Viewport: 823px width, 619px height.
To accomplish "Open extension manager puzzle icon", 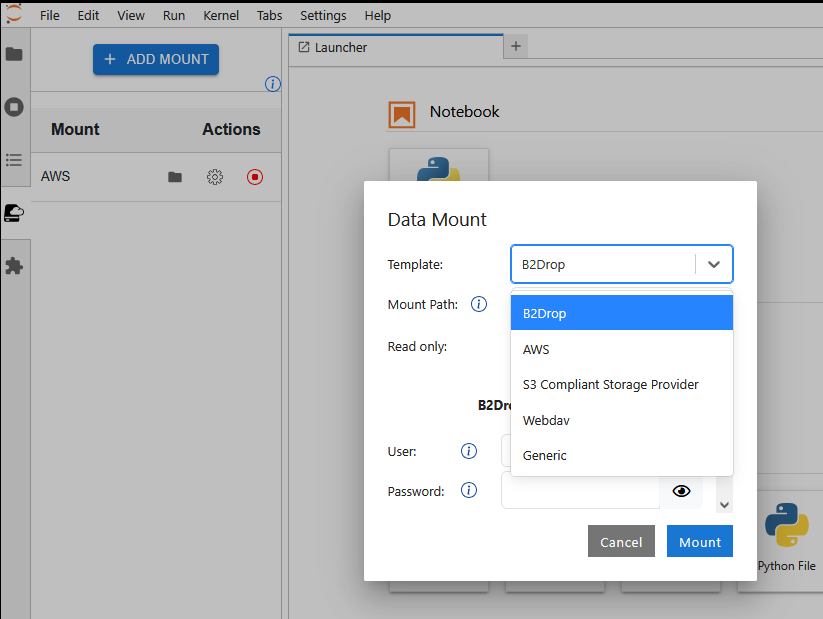I will (x=14, y=266).
